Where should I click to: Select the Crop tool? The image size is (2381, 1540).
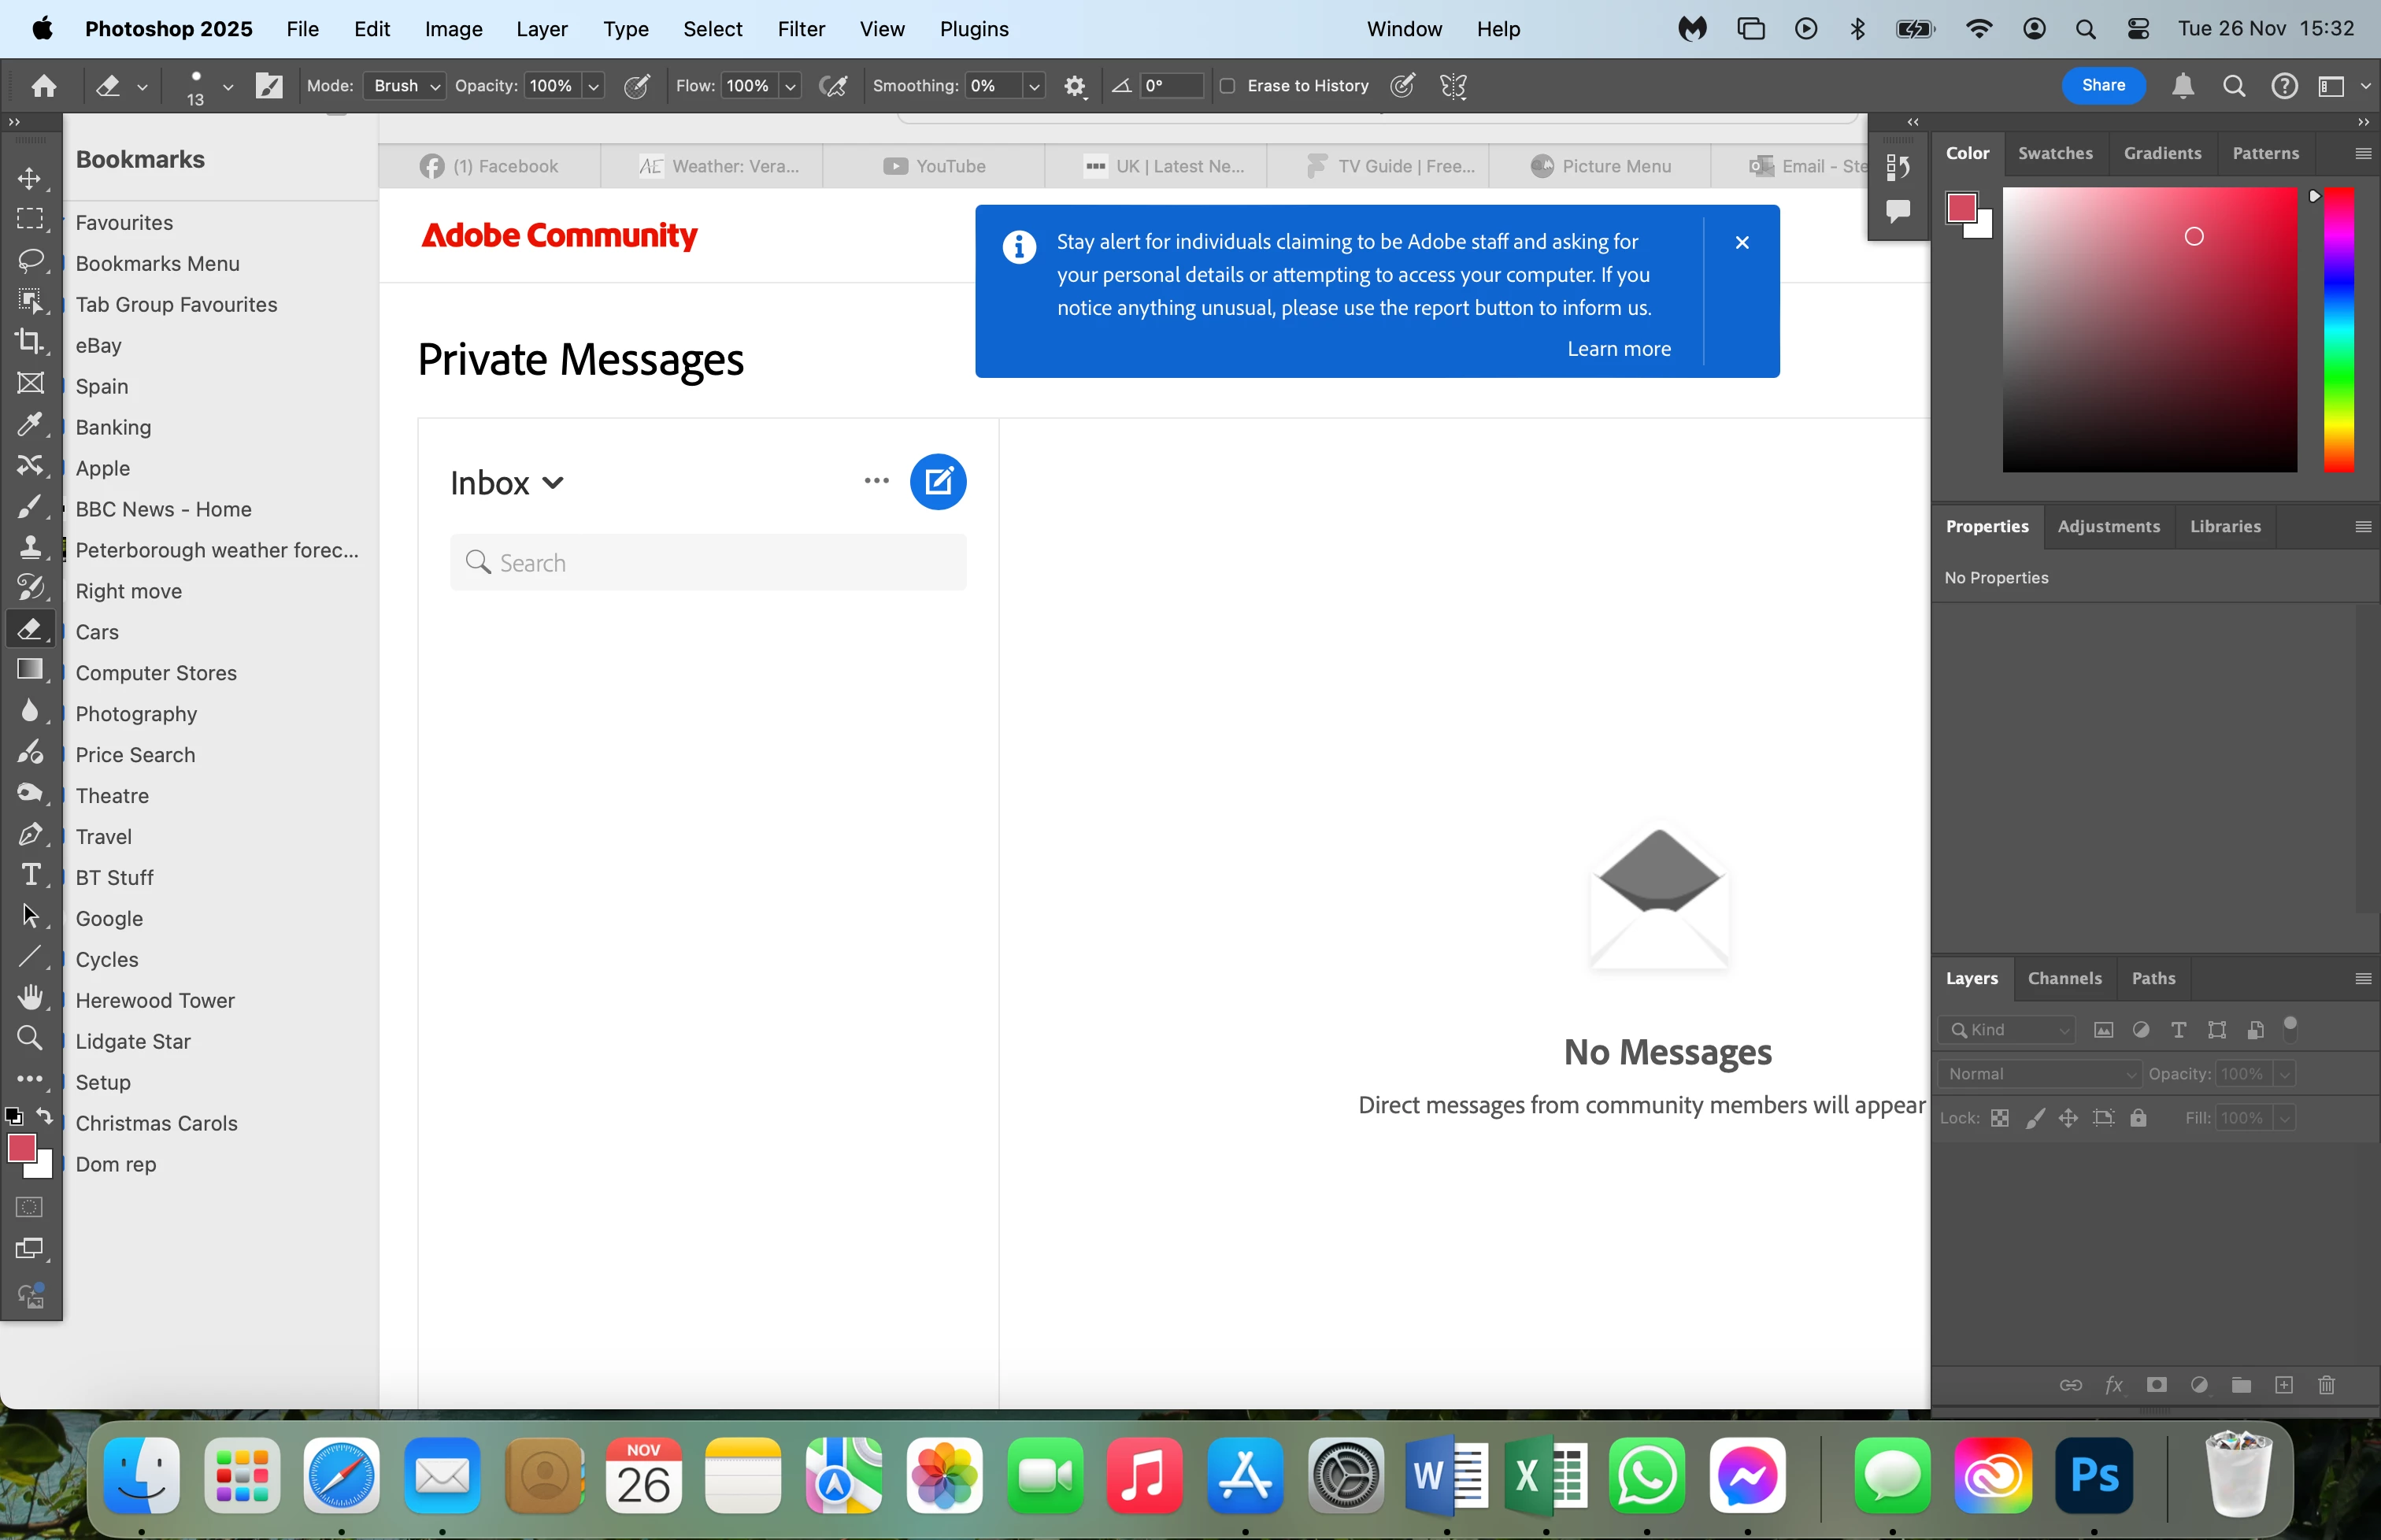tap(29, 341)
